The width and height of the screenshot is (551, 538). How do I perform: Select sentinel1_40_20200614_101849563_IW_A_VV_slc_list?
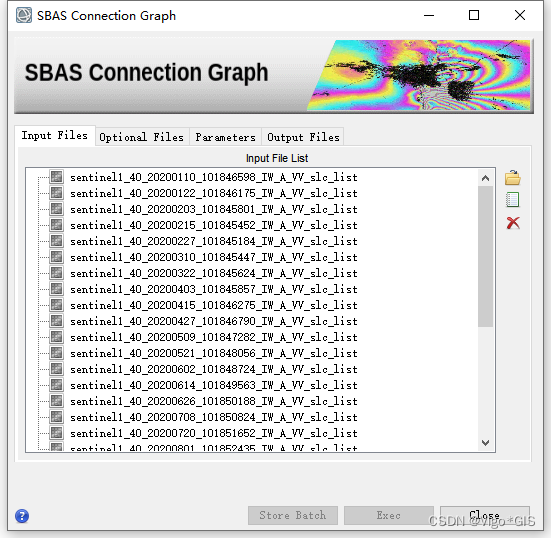point(214,385)
